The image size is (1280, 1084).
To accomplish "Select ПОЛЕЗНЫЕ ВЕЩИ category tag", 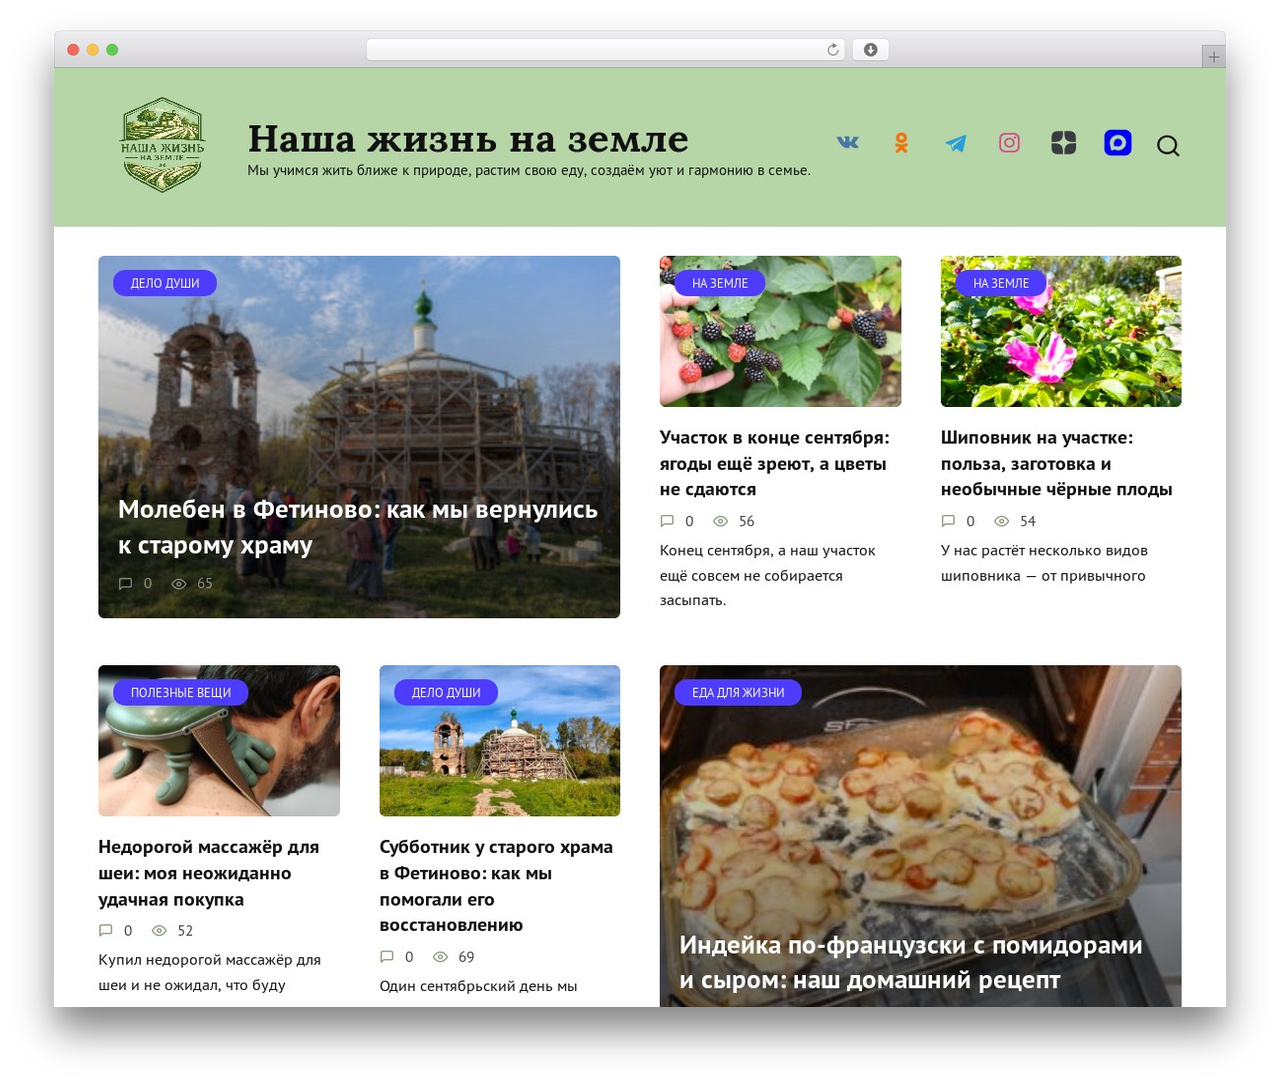I will tap(181, 692).
